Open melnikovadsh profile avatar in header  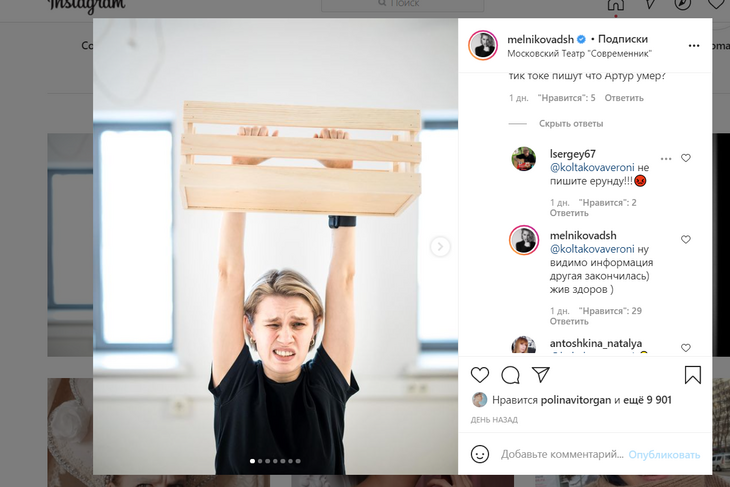(x=483, y=46)
